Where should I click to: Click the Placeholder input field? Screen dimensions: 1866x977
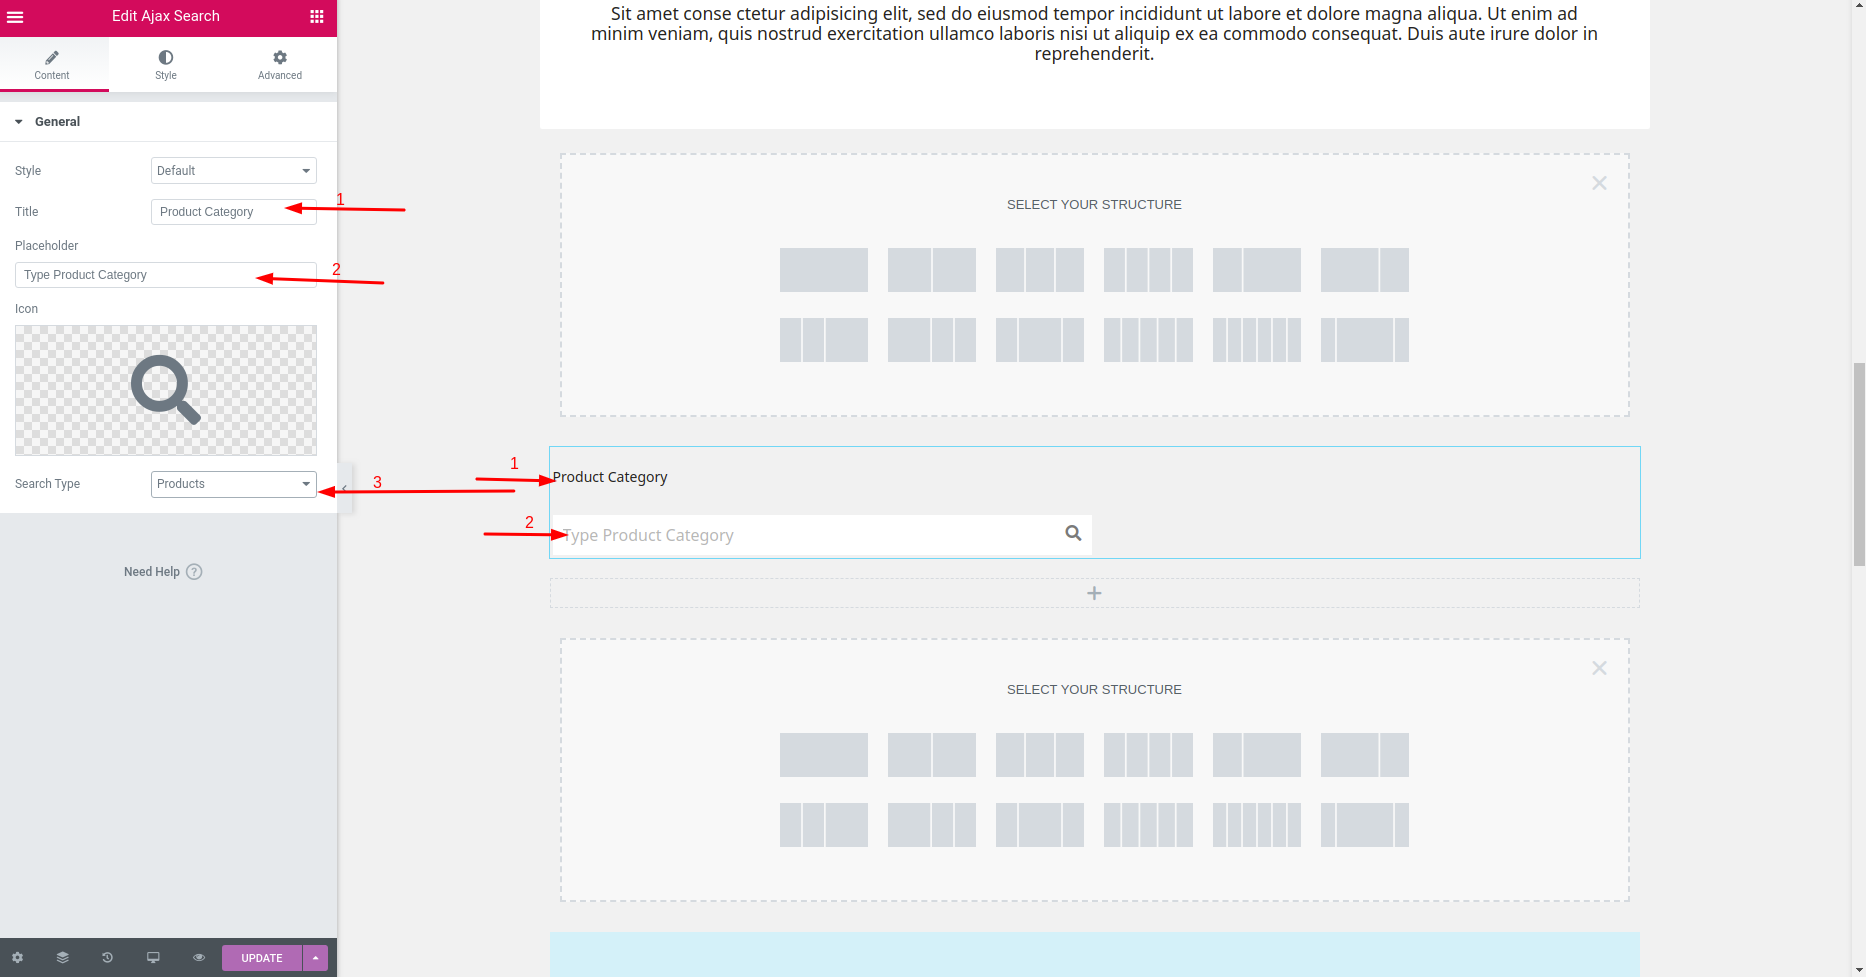click(x=166, y=275)
